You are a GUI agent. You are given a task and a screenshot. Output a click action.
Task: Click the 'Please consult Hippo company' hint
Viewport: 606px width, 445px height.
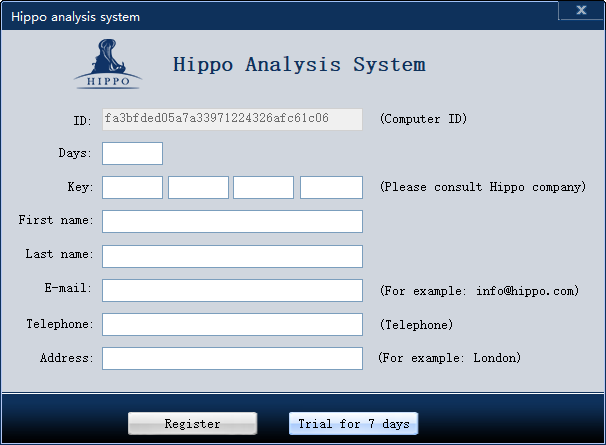click(x=482, y=187)
